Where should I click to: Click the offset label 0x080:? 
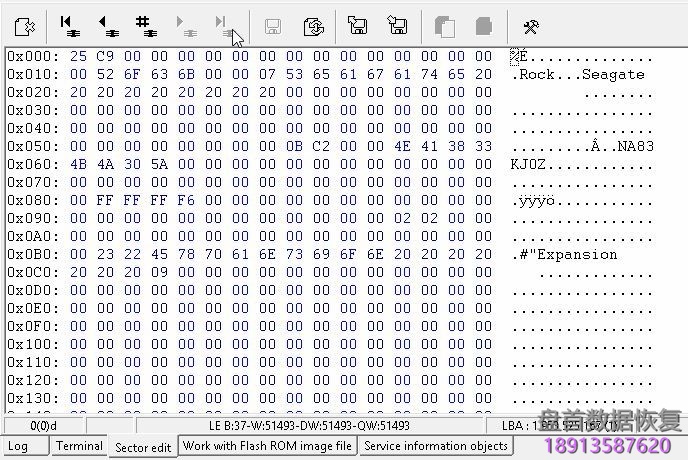(33, 200)
